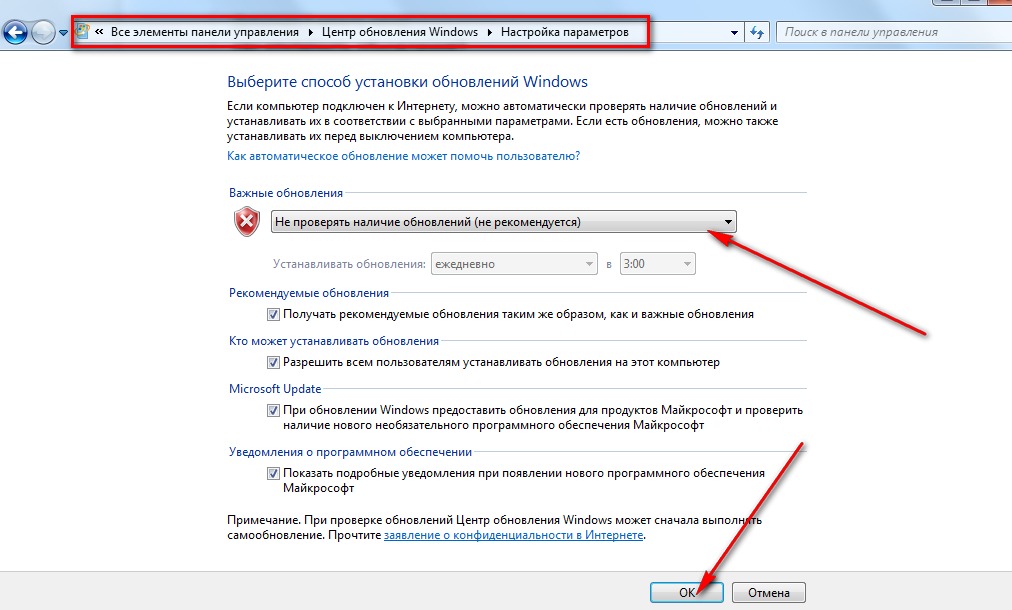Screen dimensions: 1012x610
Task: Expand the address bar previous locations dropdown
Action: pyautogui.click(x=734, y=32)
